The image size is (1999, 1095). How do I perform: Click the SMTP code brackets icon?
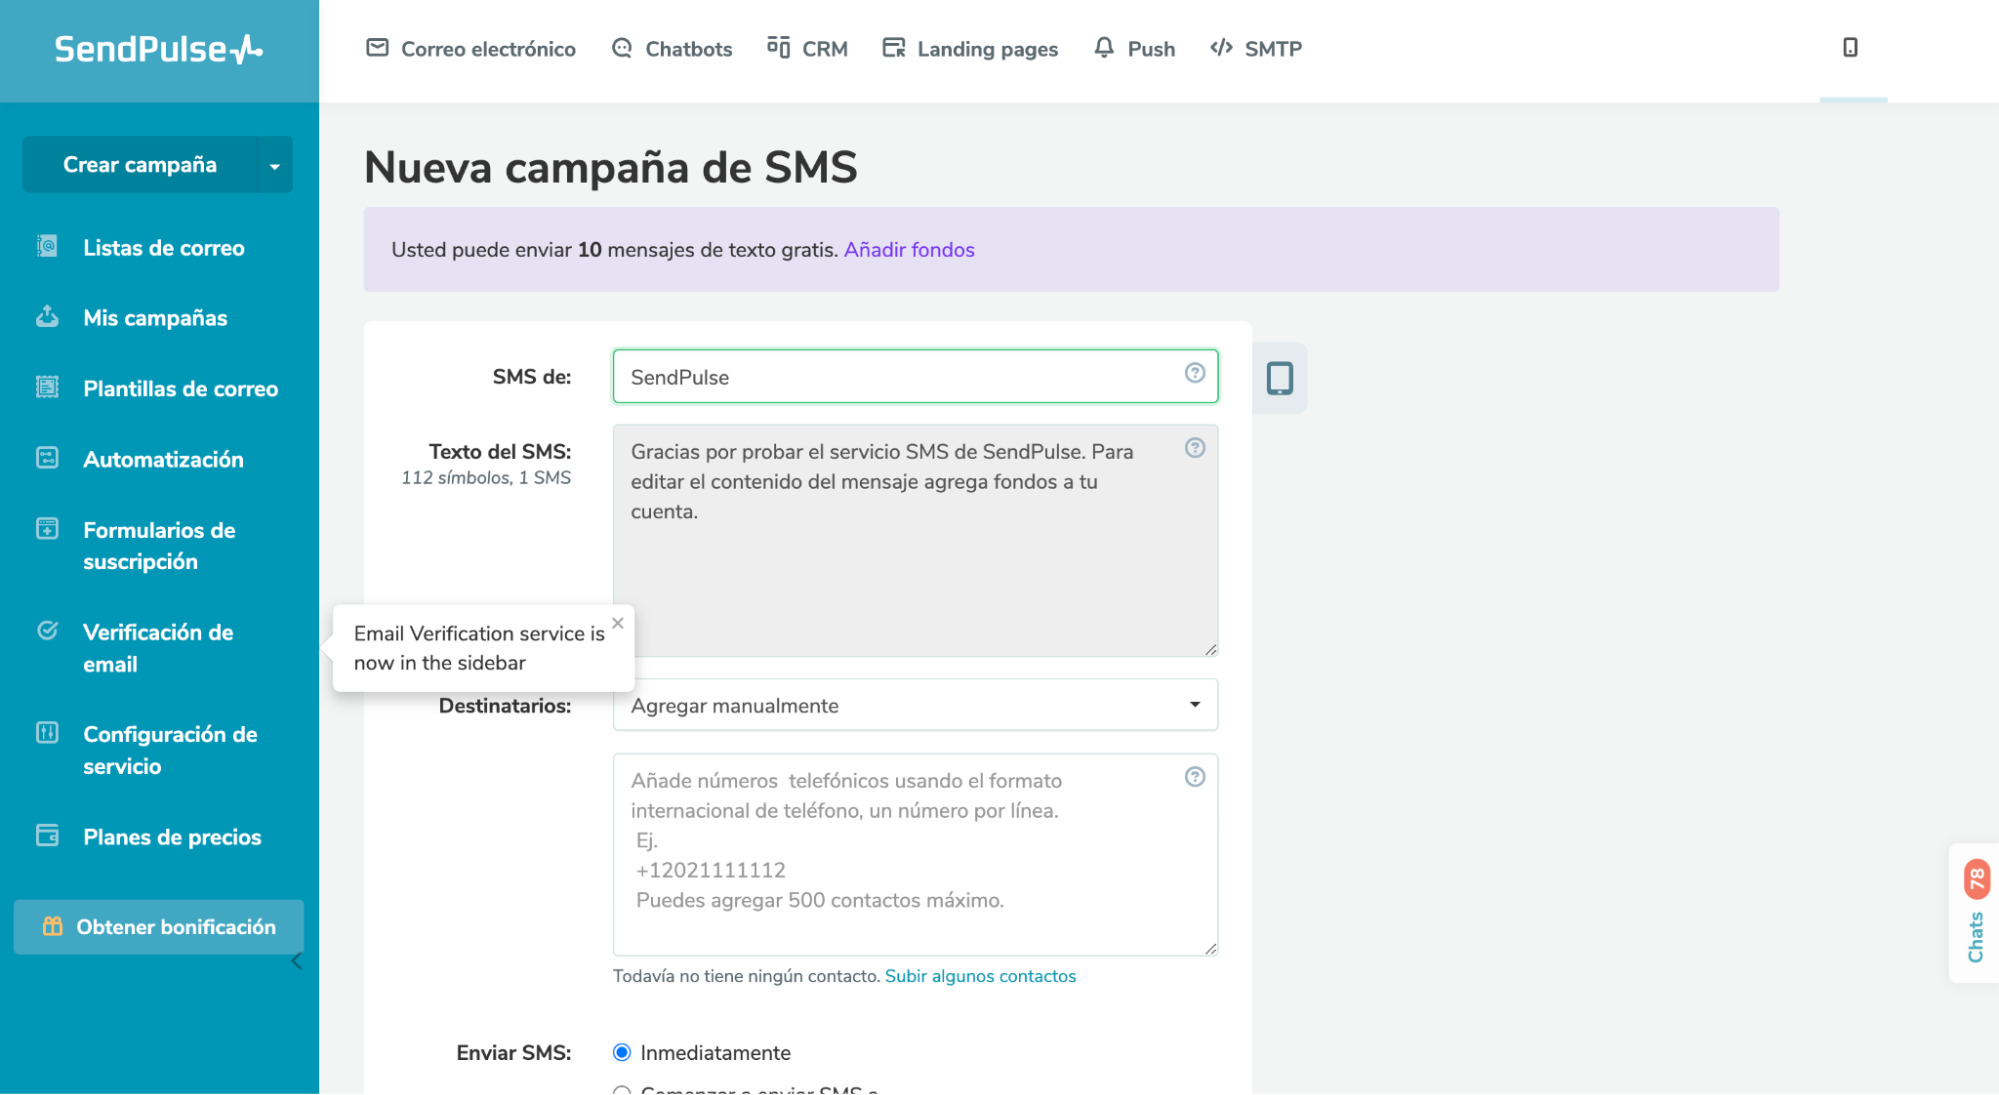click(x=1221, y=48)
